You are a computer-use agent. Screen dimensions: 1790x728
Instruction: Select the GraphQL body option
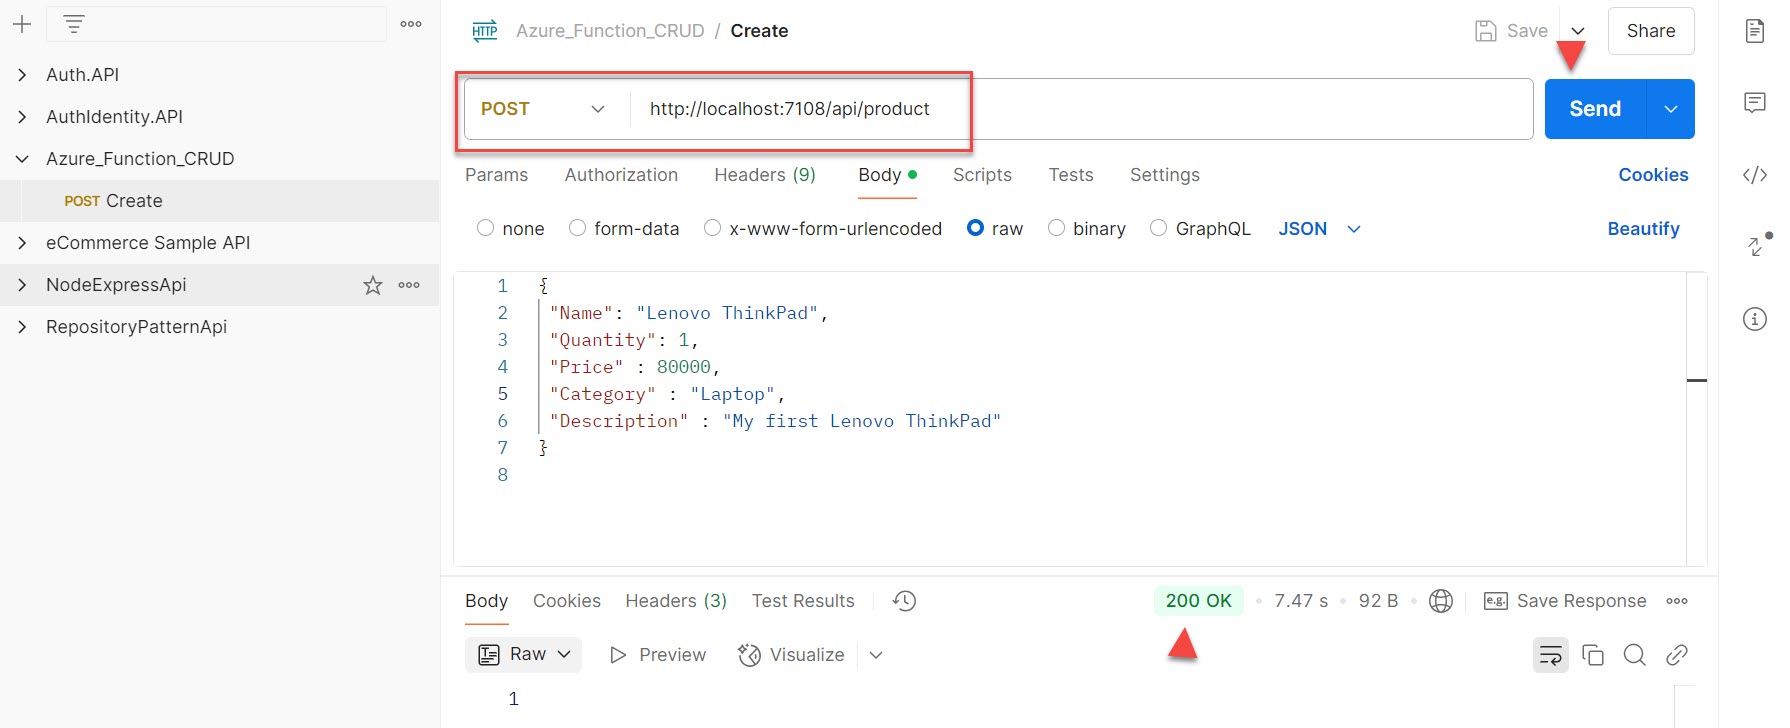tap(1159, 228)
